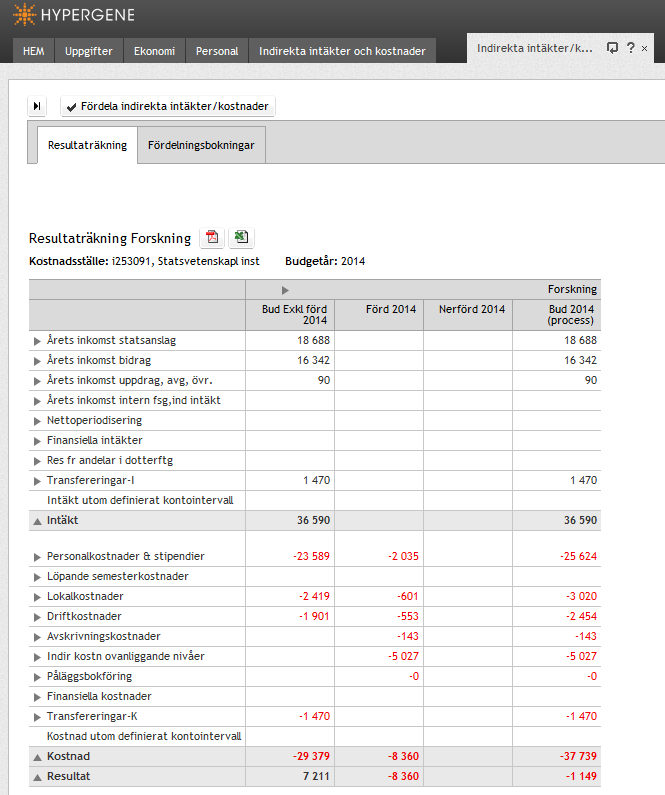The width and height of the screenshot is (665, 795).
Task: Click the Bud 2014 (process) column header
Action: pos(557,315)
